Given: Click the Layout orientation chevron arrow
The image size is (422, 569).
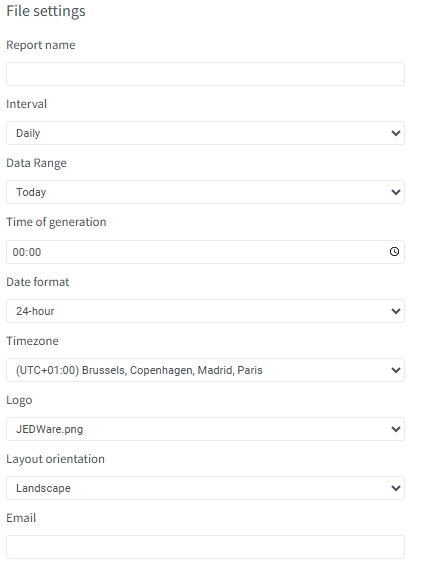Looking at the screenshot, I should click(x=396, y=488).
